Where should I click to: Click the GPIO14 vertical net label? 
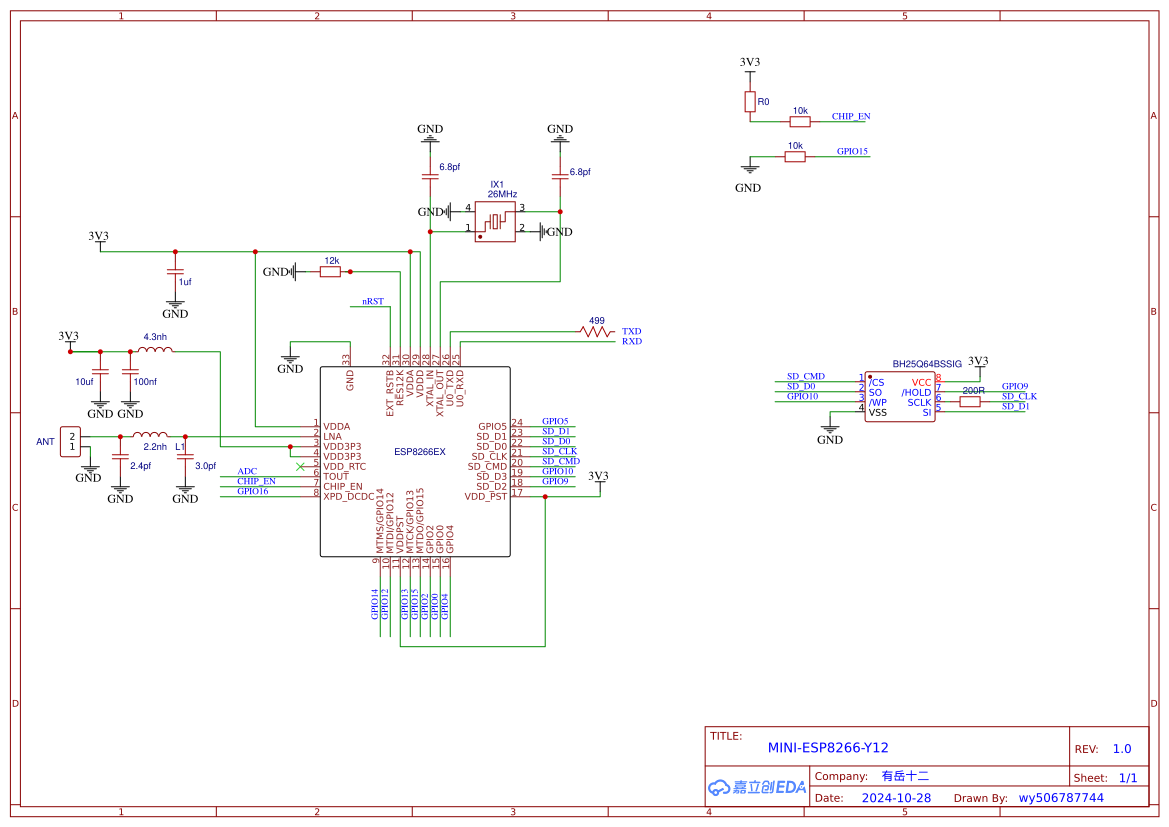pyautogui.click(x=375, y=604)
